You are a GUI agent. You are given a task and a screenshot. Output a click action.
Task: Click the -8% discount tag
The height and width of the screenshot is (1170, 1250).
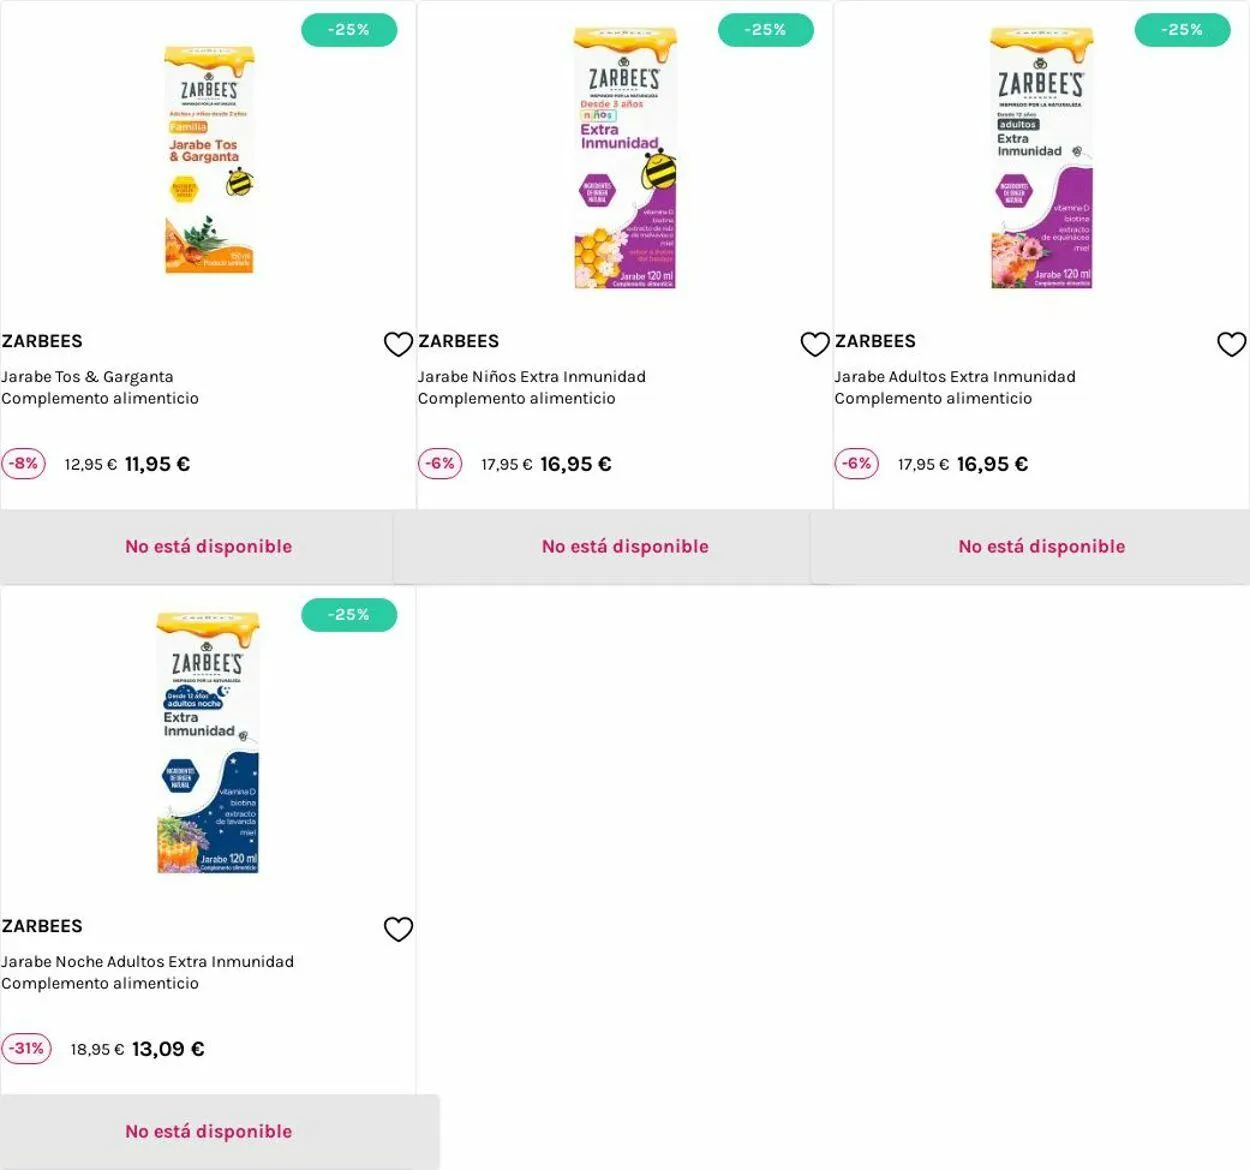[23, 464]
